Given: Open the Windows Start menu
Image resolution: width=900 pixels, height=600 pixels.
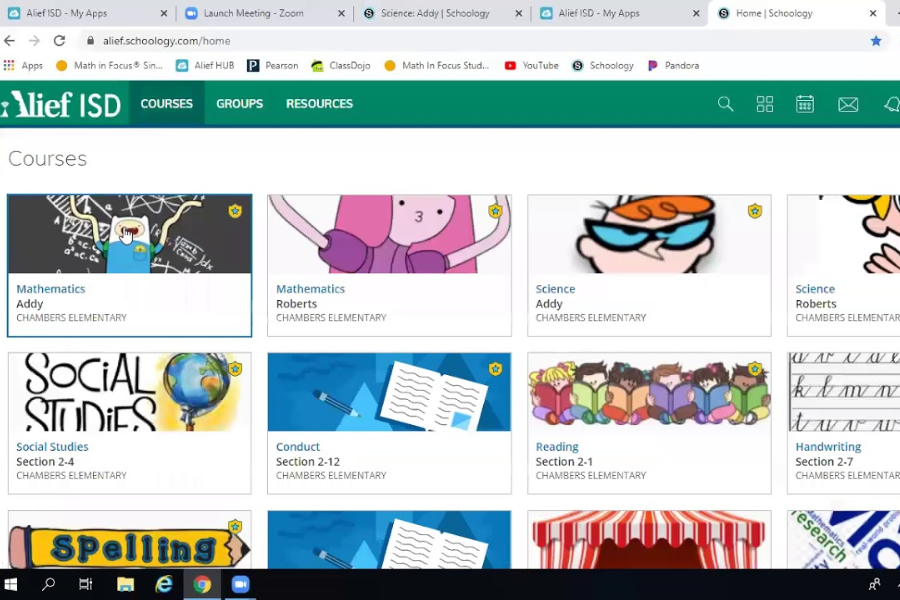Looking at the screenshot, I should tap(10, 584).
